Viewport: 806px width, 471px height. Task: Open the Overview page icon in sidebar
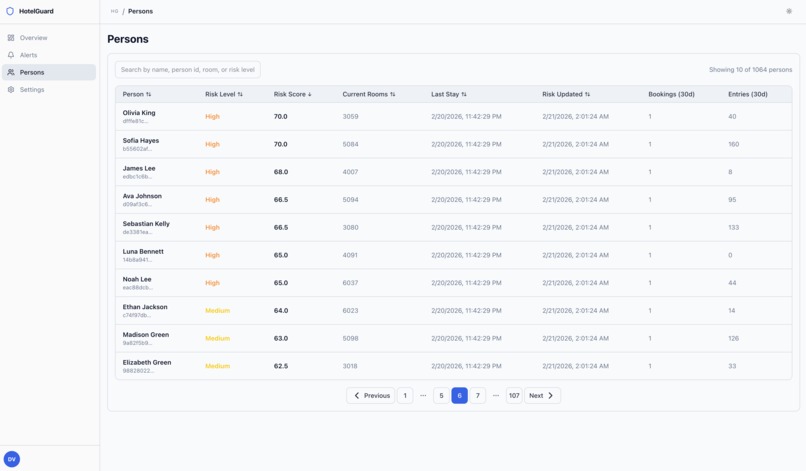click(x=11, y=38)
